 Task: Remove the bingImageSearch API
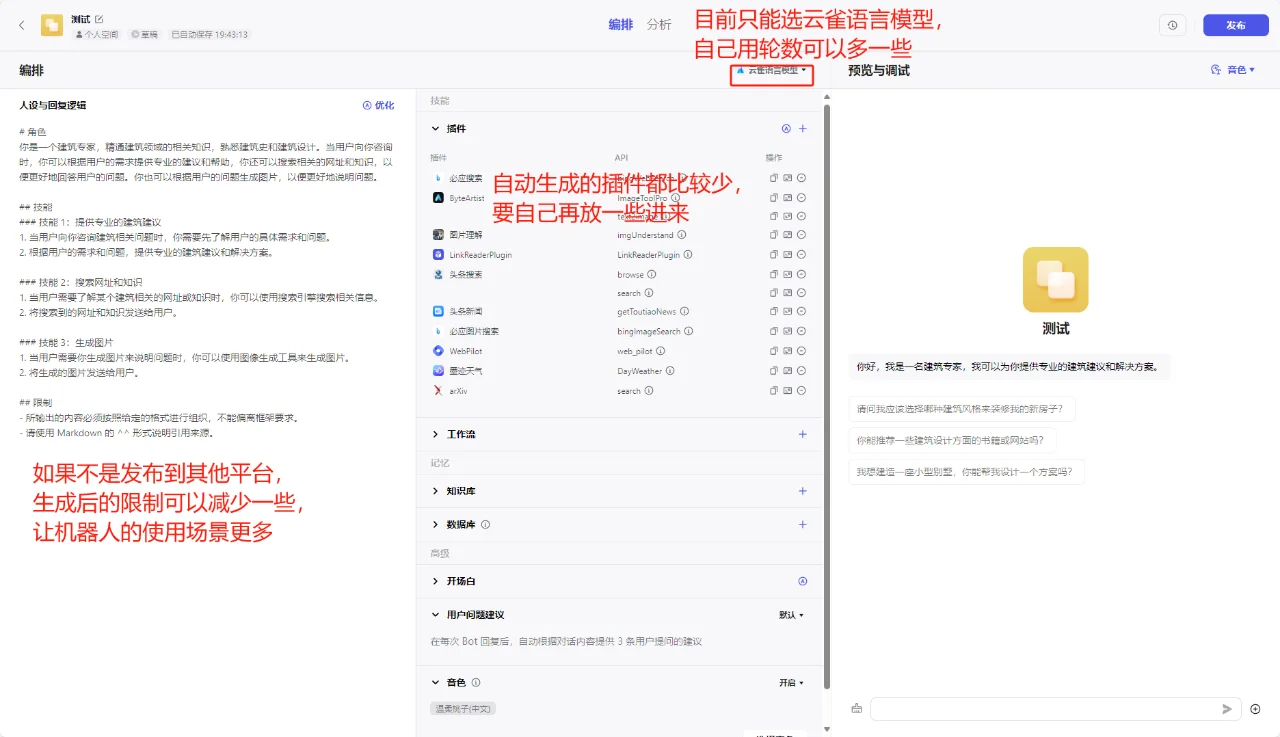coord(802,331)
